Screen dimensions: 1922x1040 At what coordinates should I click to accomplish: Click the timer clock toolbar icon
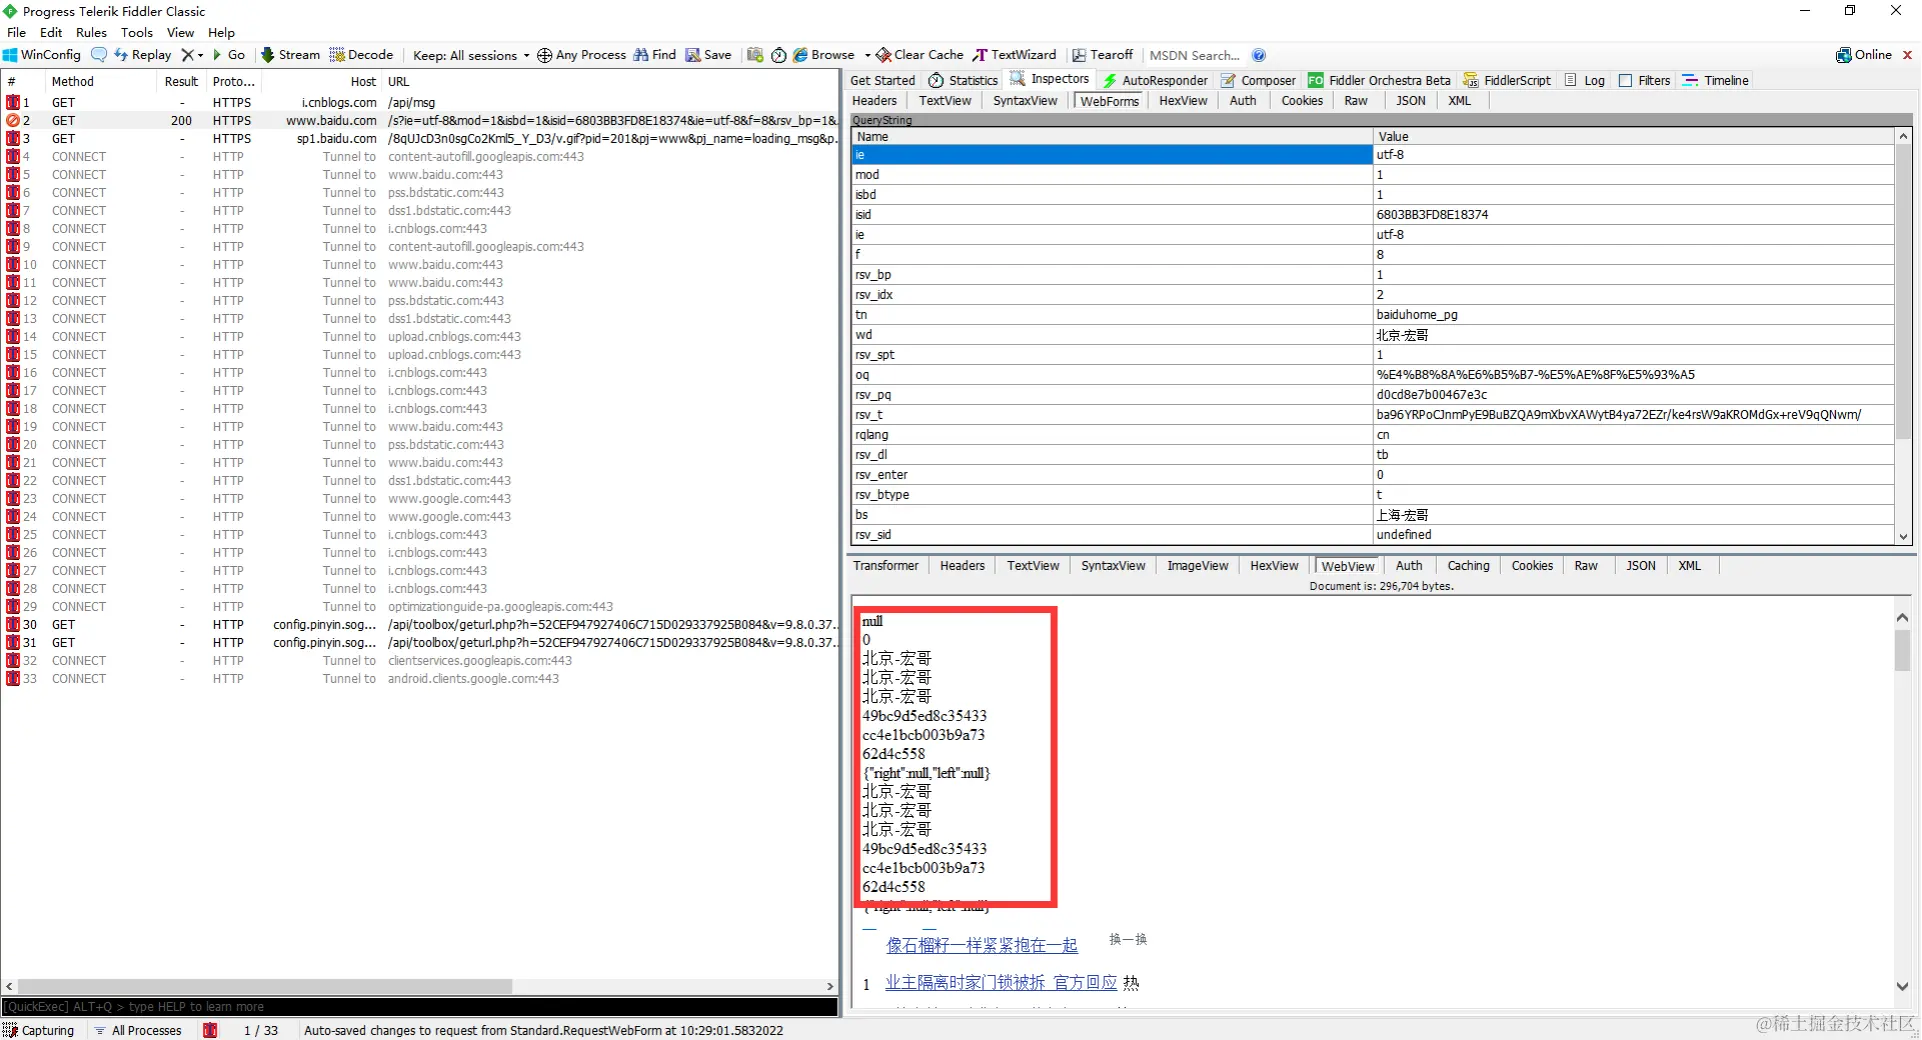click(778, 55)
